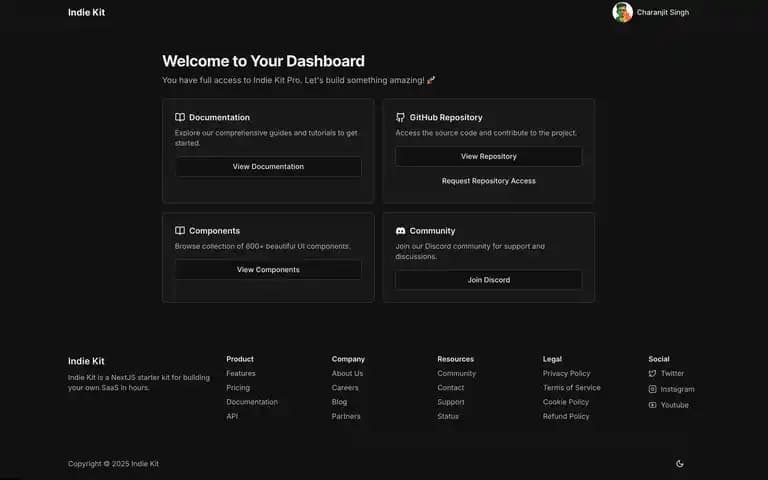The width and height of the screenshot is (768, 480).
Task: Open Refund Policy link
Action: coord(566,416)
